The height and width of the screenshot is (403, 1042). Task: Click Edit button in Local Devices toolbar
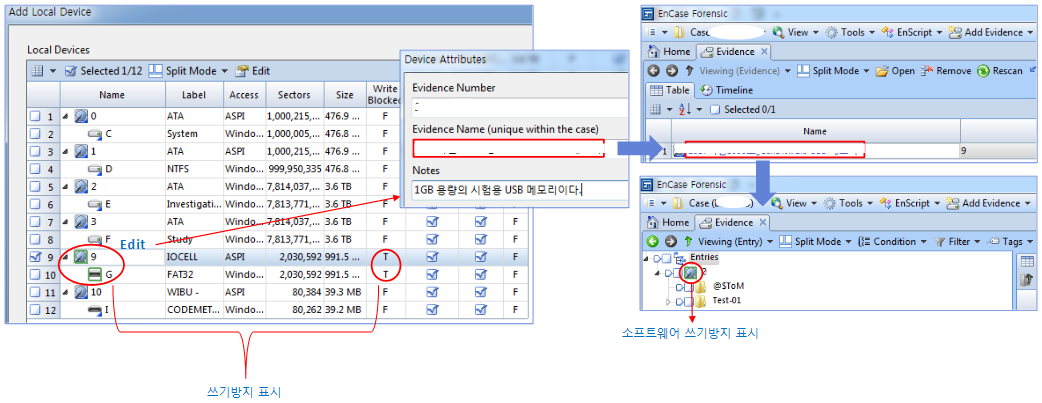click(252, 70)
